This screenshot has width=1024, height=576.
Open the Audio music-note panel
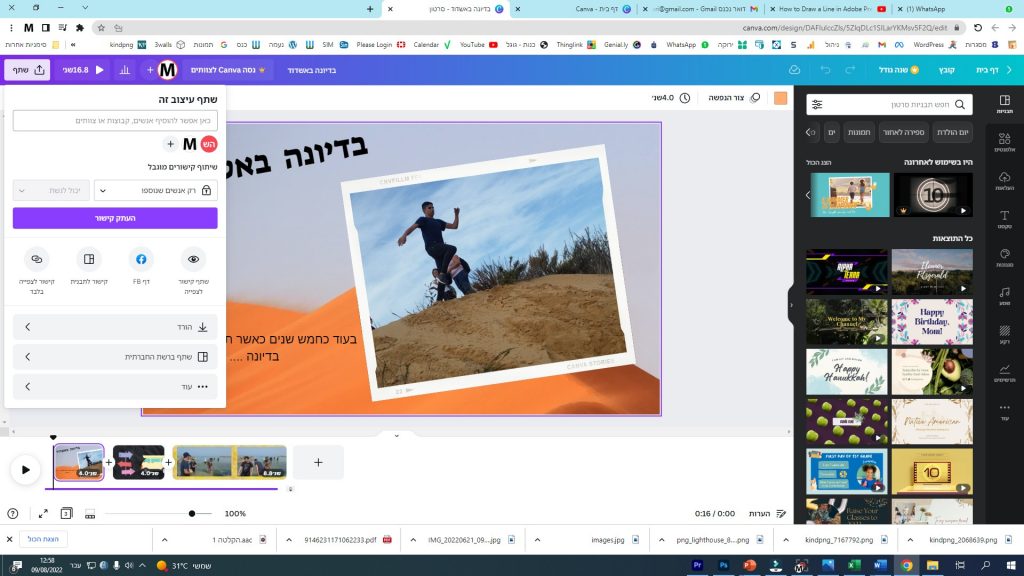coord(1004,296)
